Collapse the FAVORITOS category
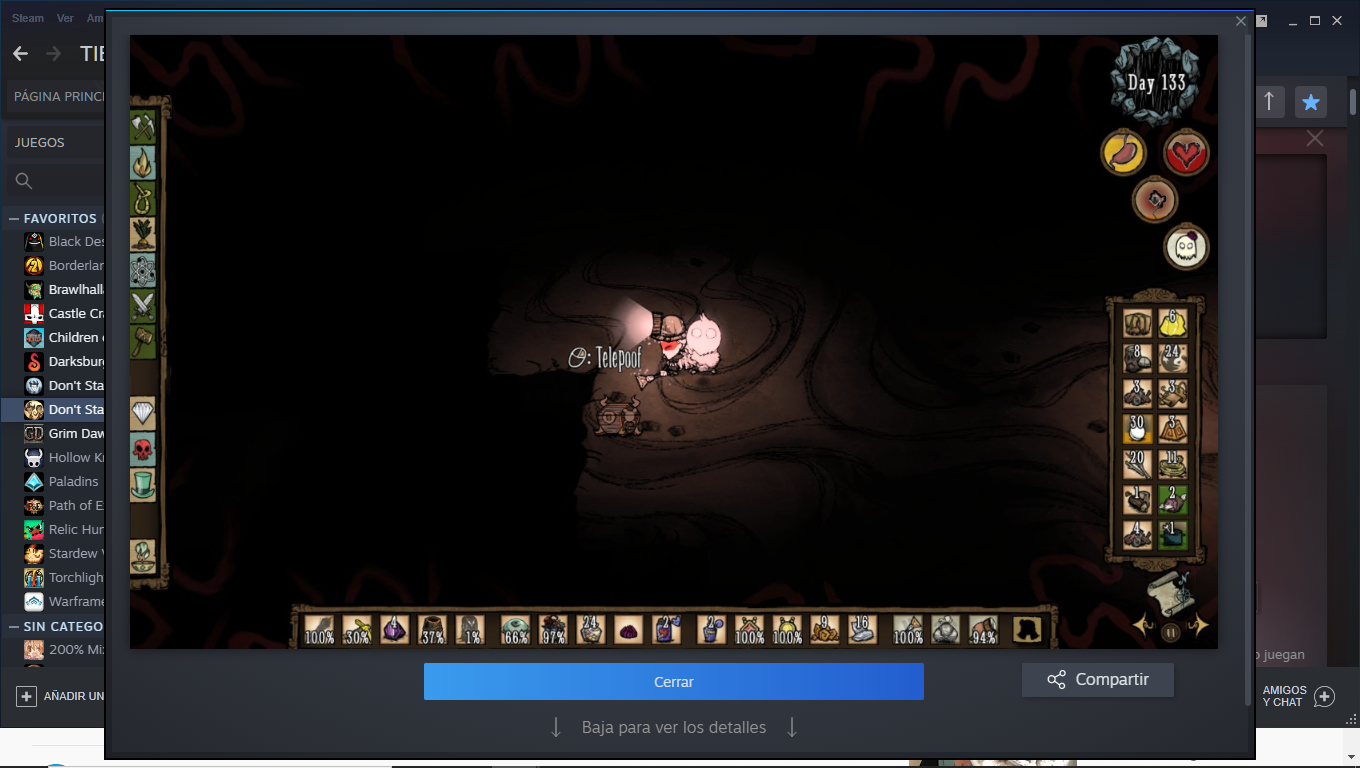The height and width of the screenshot is (768, 1360). tap(14, 218)
